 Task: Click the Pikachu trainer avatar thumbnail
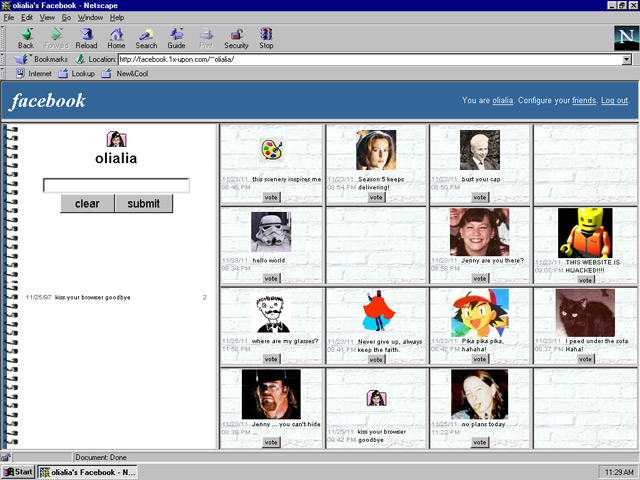coord(480,312)
